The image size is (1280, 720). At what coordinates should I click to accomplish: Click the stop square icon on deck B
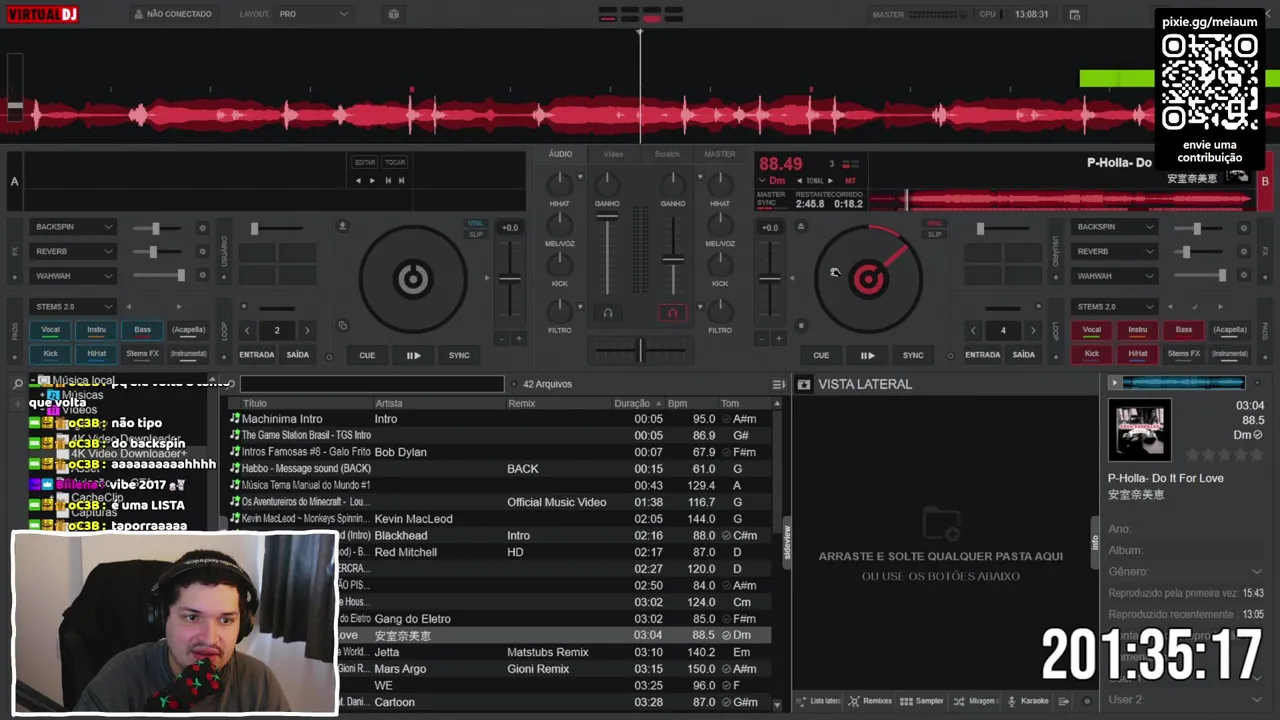[x=800, y=325]
